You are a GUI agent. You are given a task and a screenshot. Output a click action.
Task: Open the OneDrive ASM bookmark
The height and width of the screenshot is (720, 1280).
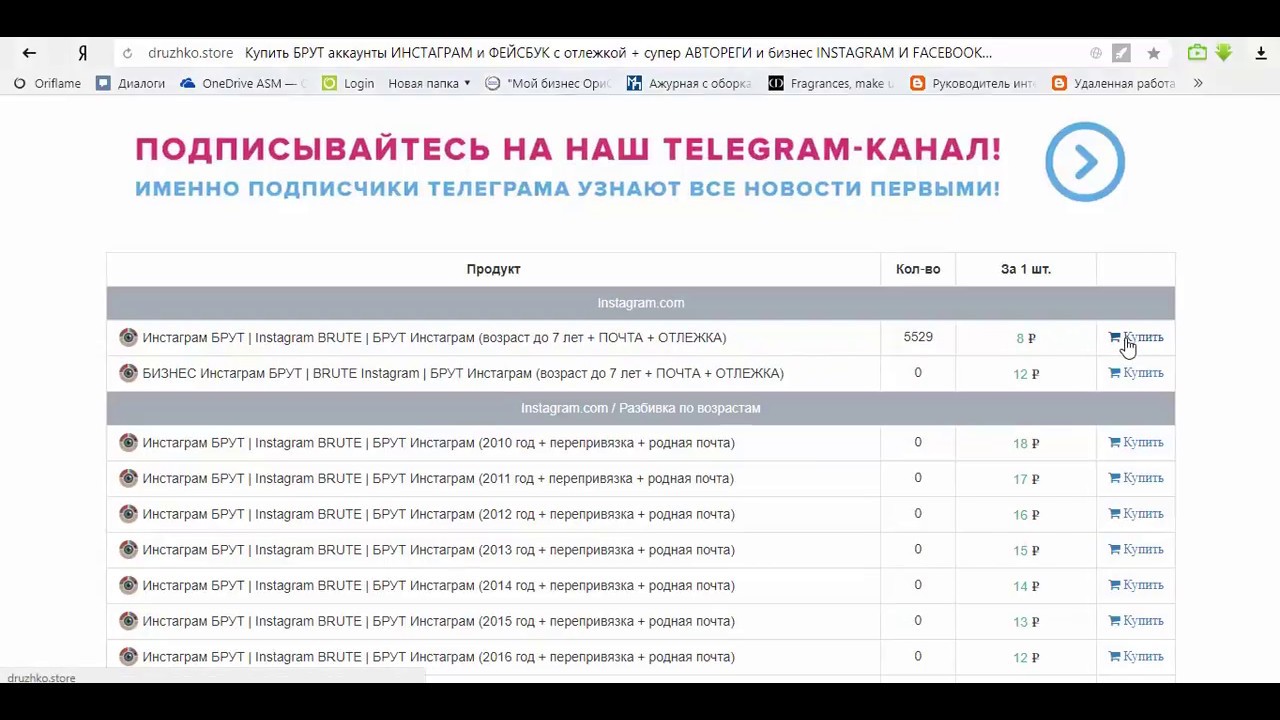click(x=245, y=83)
